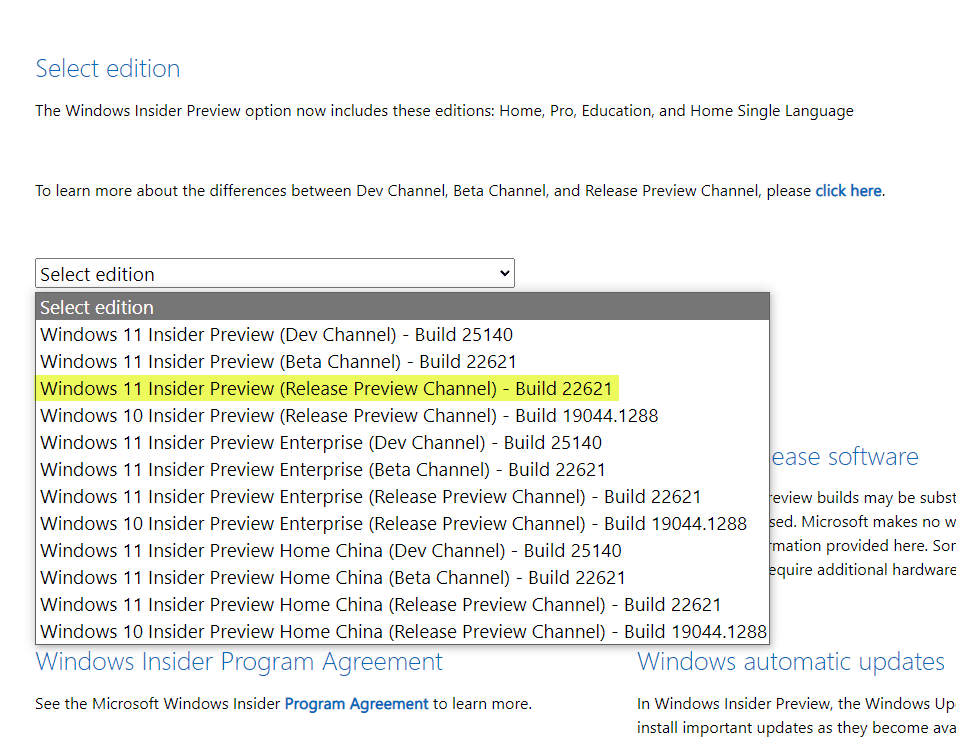Open the 'click here' channel differences link
This screenshot has width=956, height=738.
point(848,190)
